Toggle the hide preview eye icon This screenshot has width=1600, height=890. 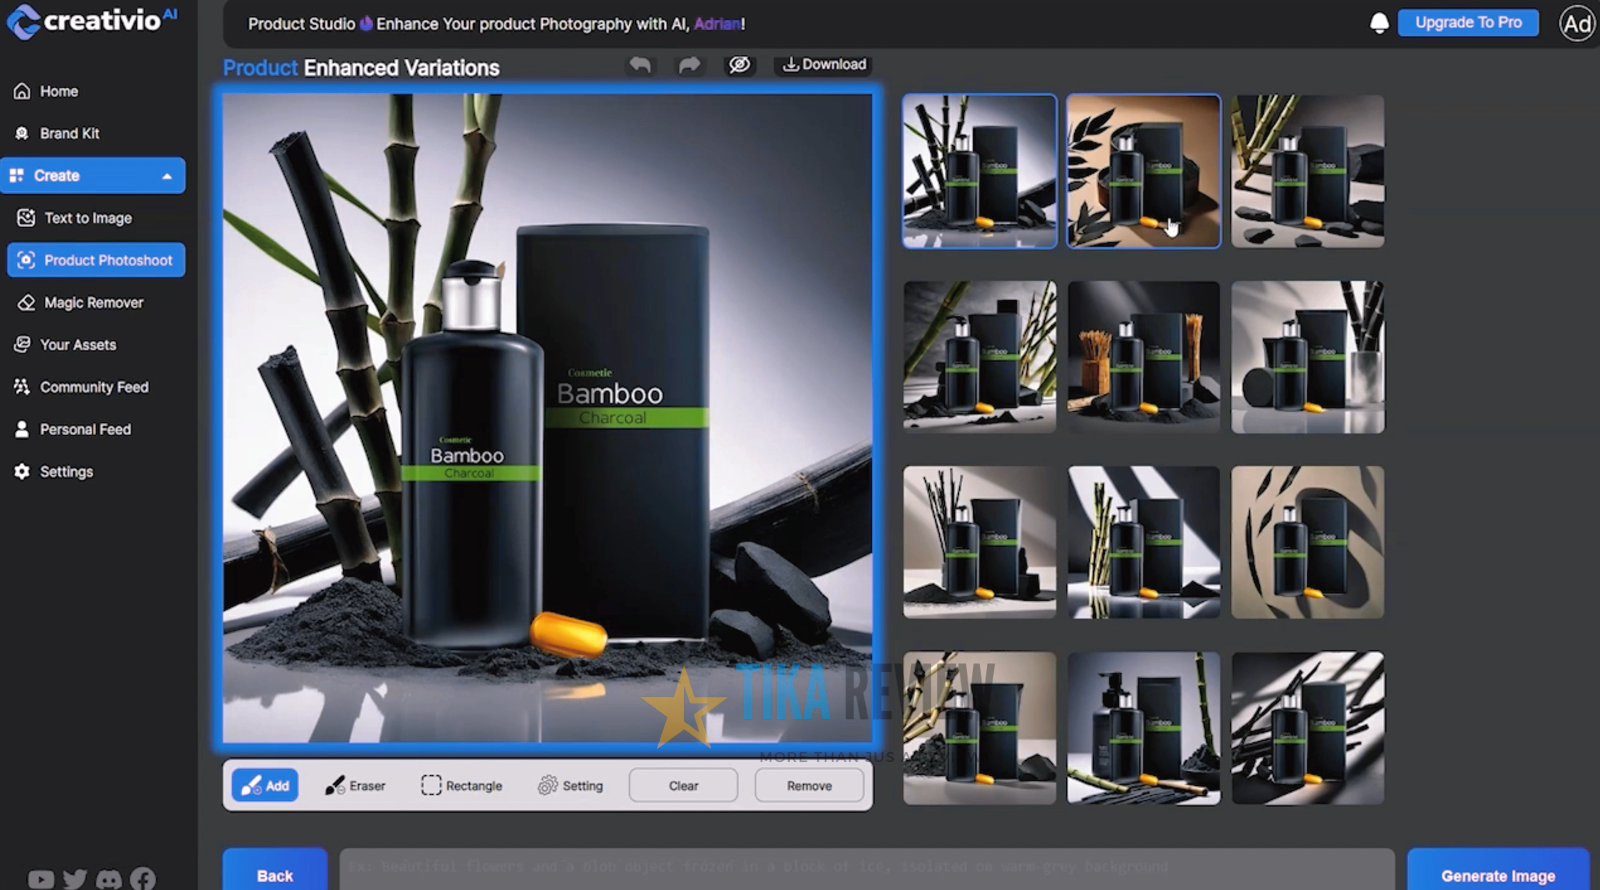pos(739,65)
